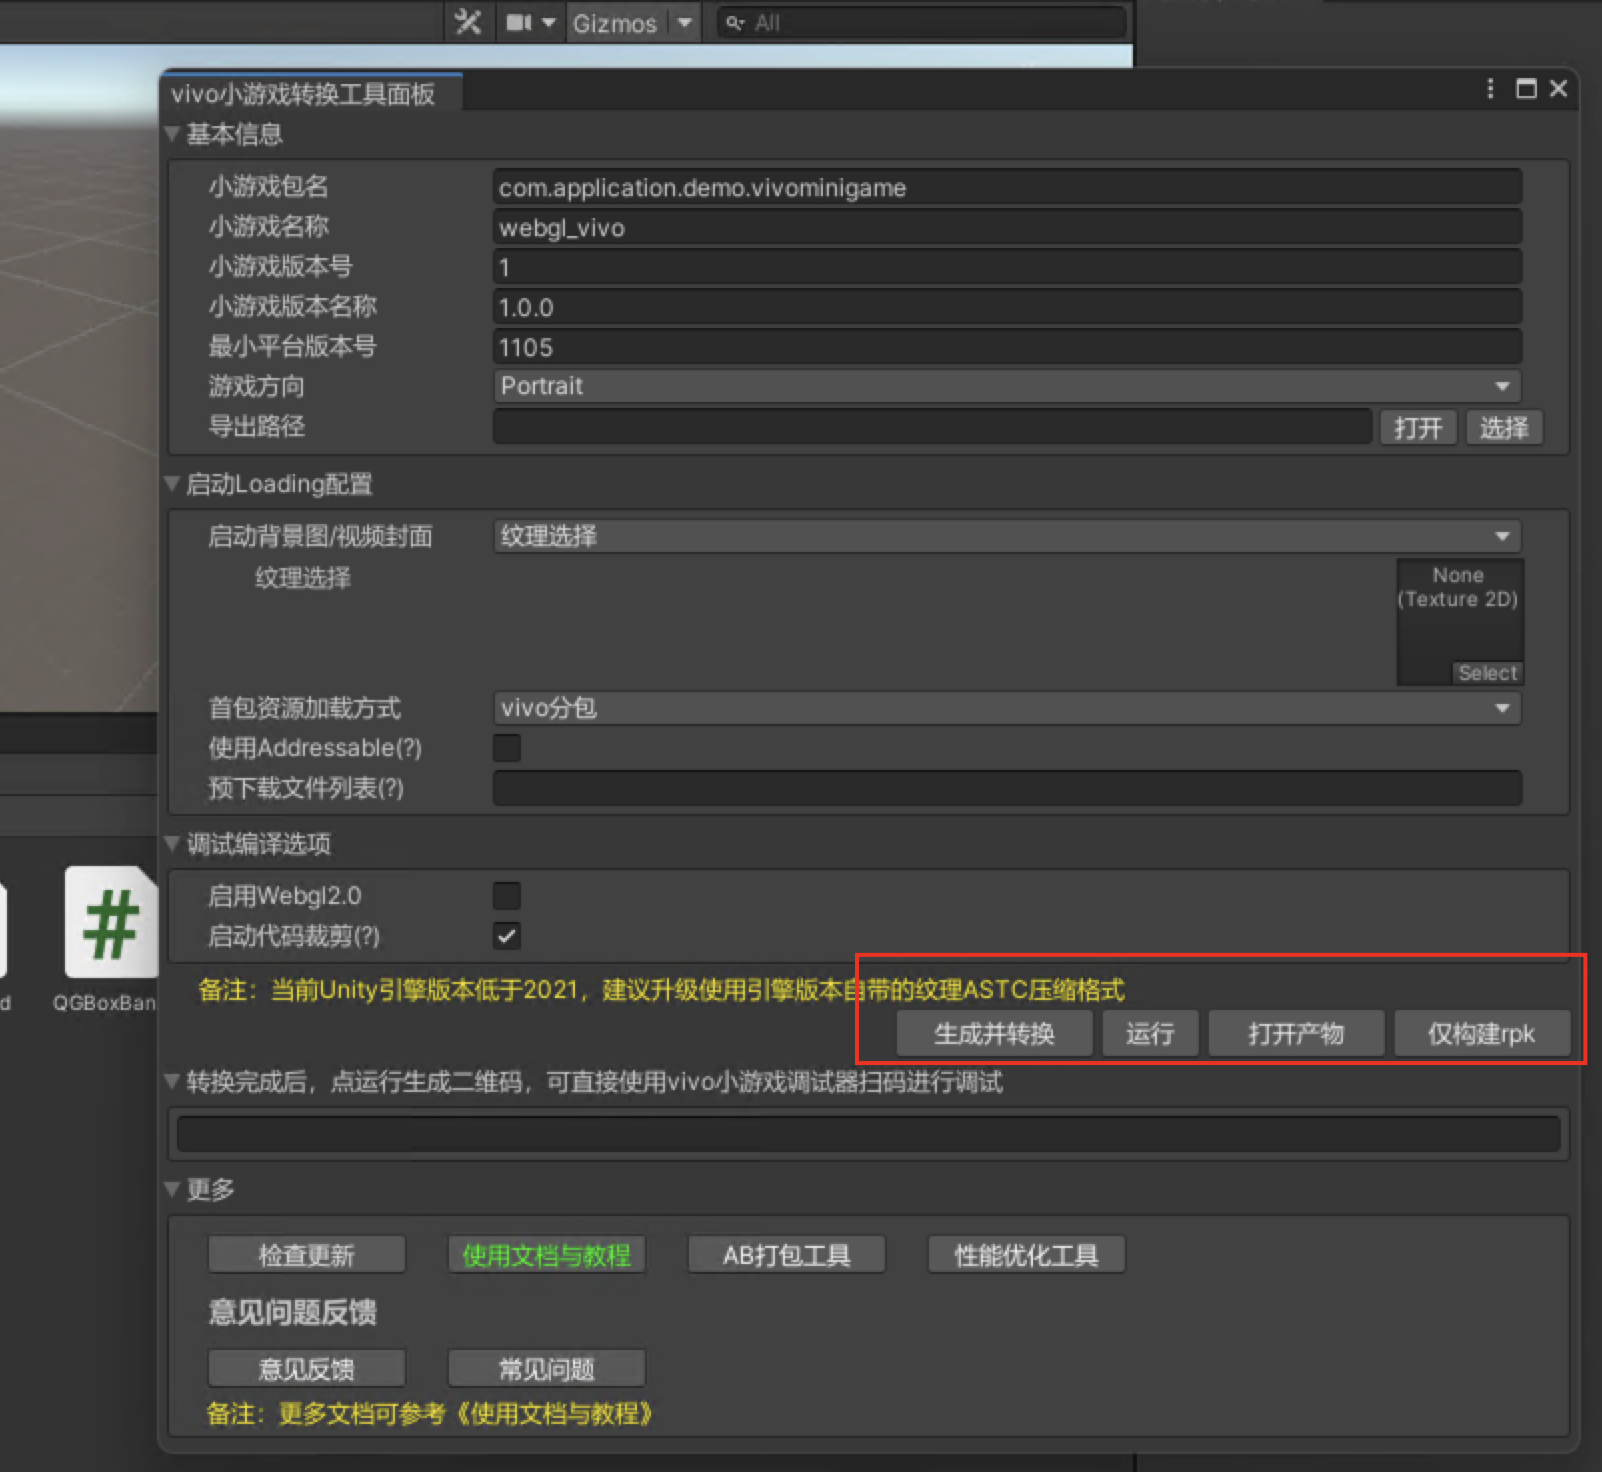1602x1472 pixels.
Task: Toggle the Gizmos button
Action: pyautogui.click(x=615, y=23)
